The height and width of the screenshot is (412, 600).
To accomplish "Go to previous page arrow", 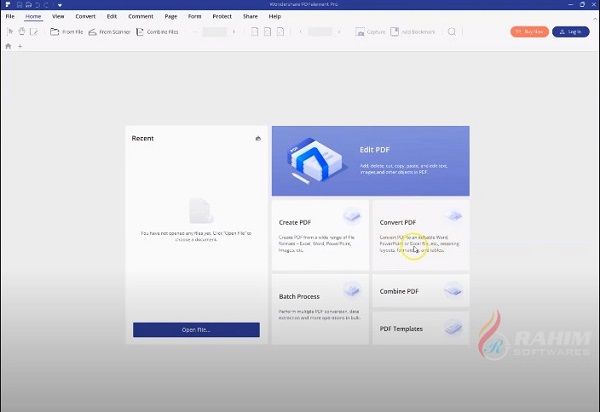I will 301,32.
